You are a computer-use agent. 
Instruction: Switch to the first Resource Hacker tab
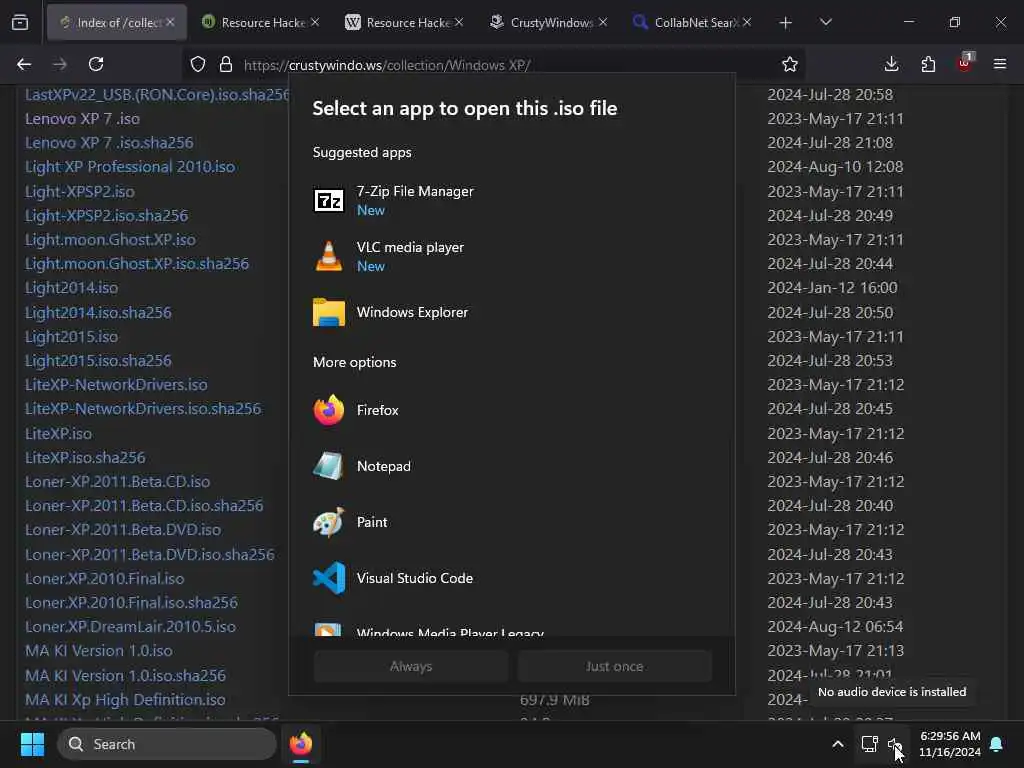click(x=260, y=23)
